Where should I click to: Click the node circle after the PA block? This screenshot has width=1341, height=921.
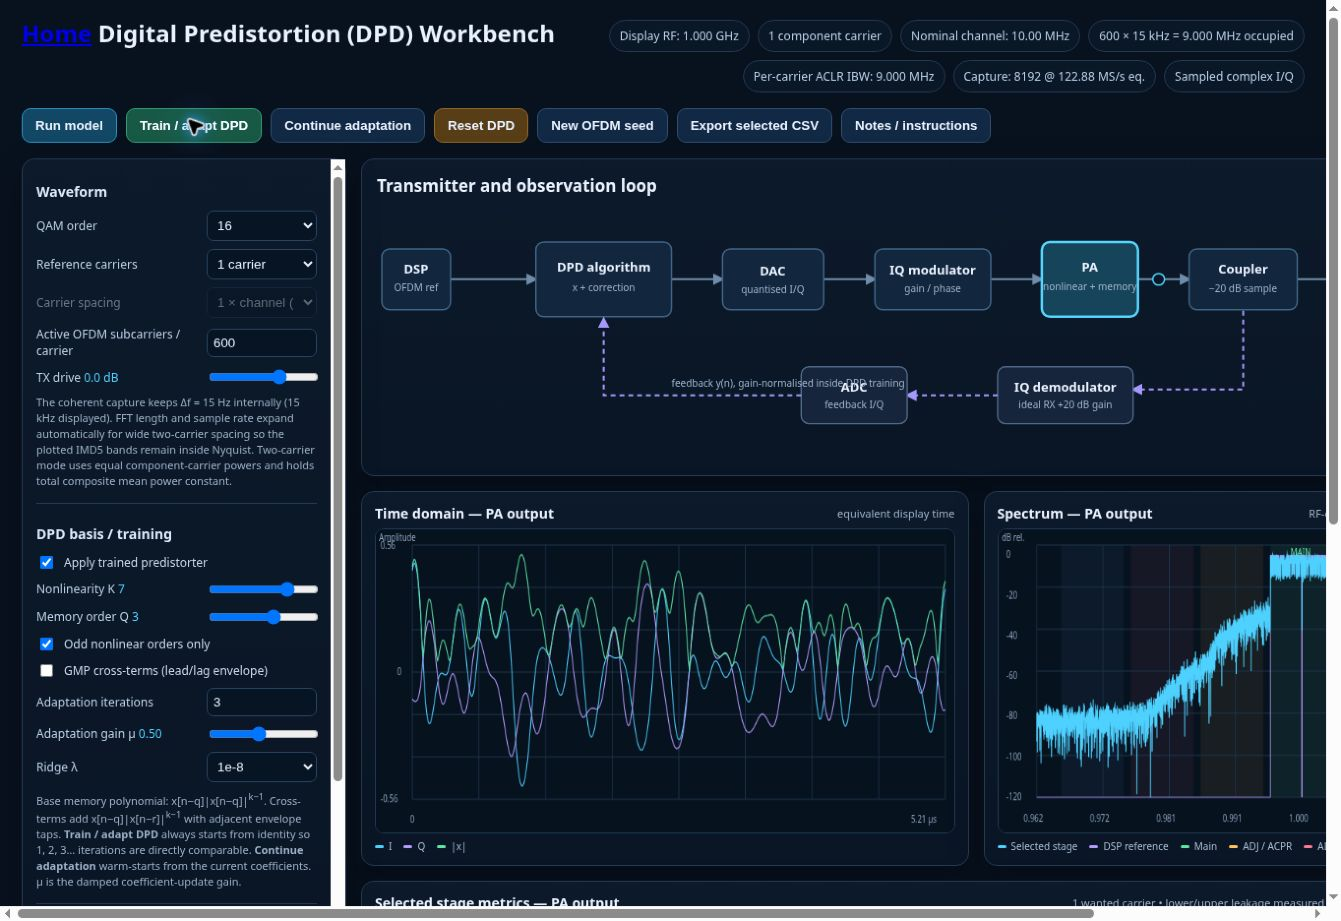(1158, 279)
